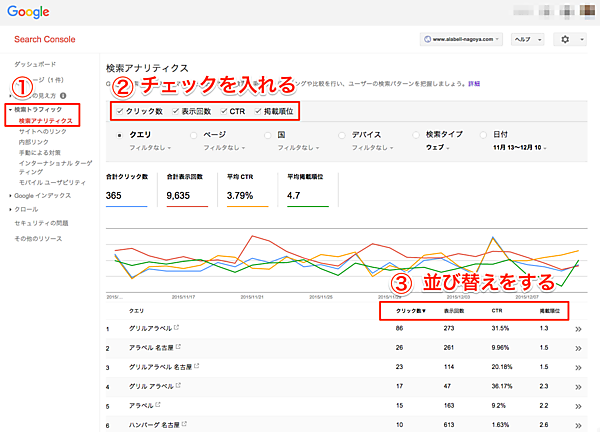Click the double-arrow icon on row 3
Screen dimensions: 600x432
[x=579, y=367]
